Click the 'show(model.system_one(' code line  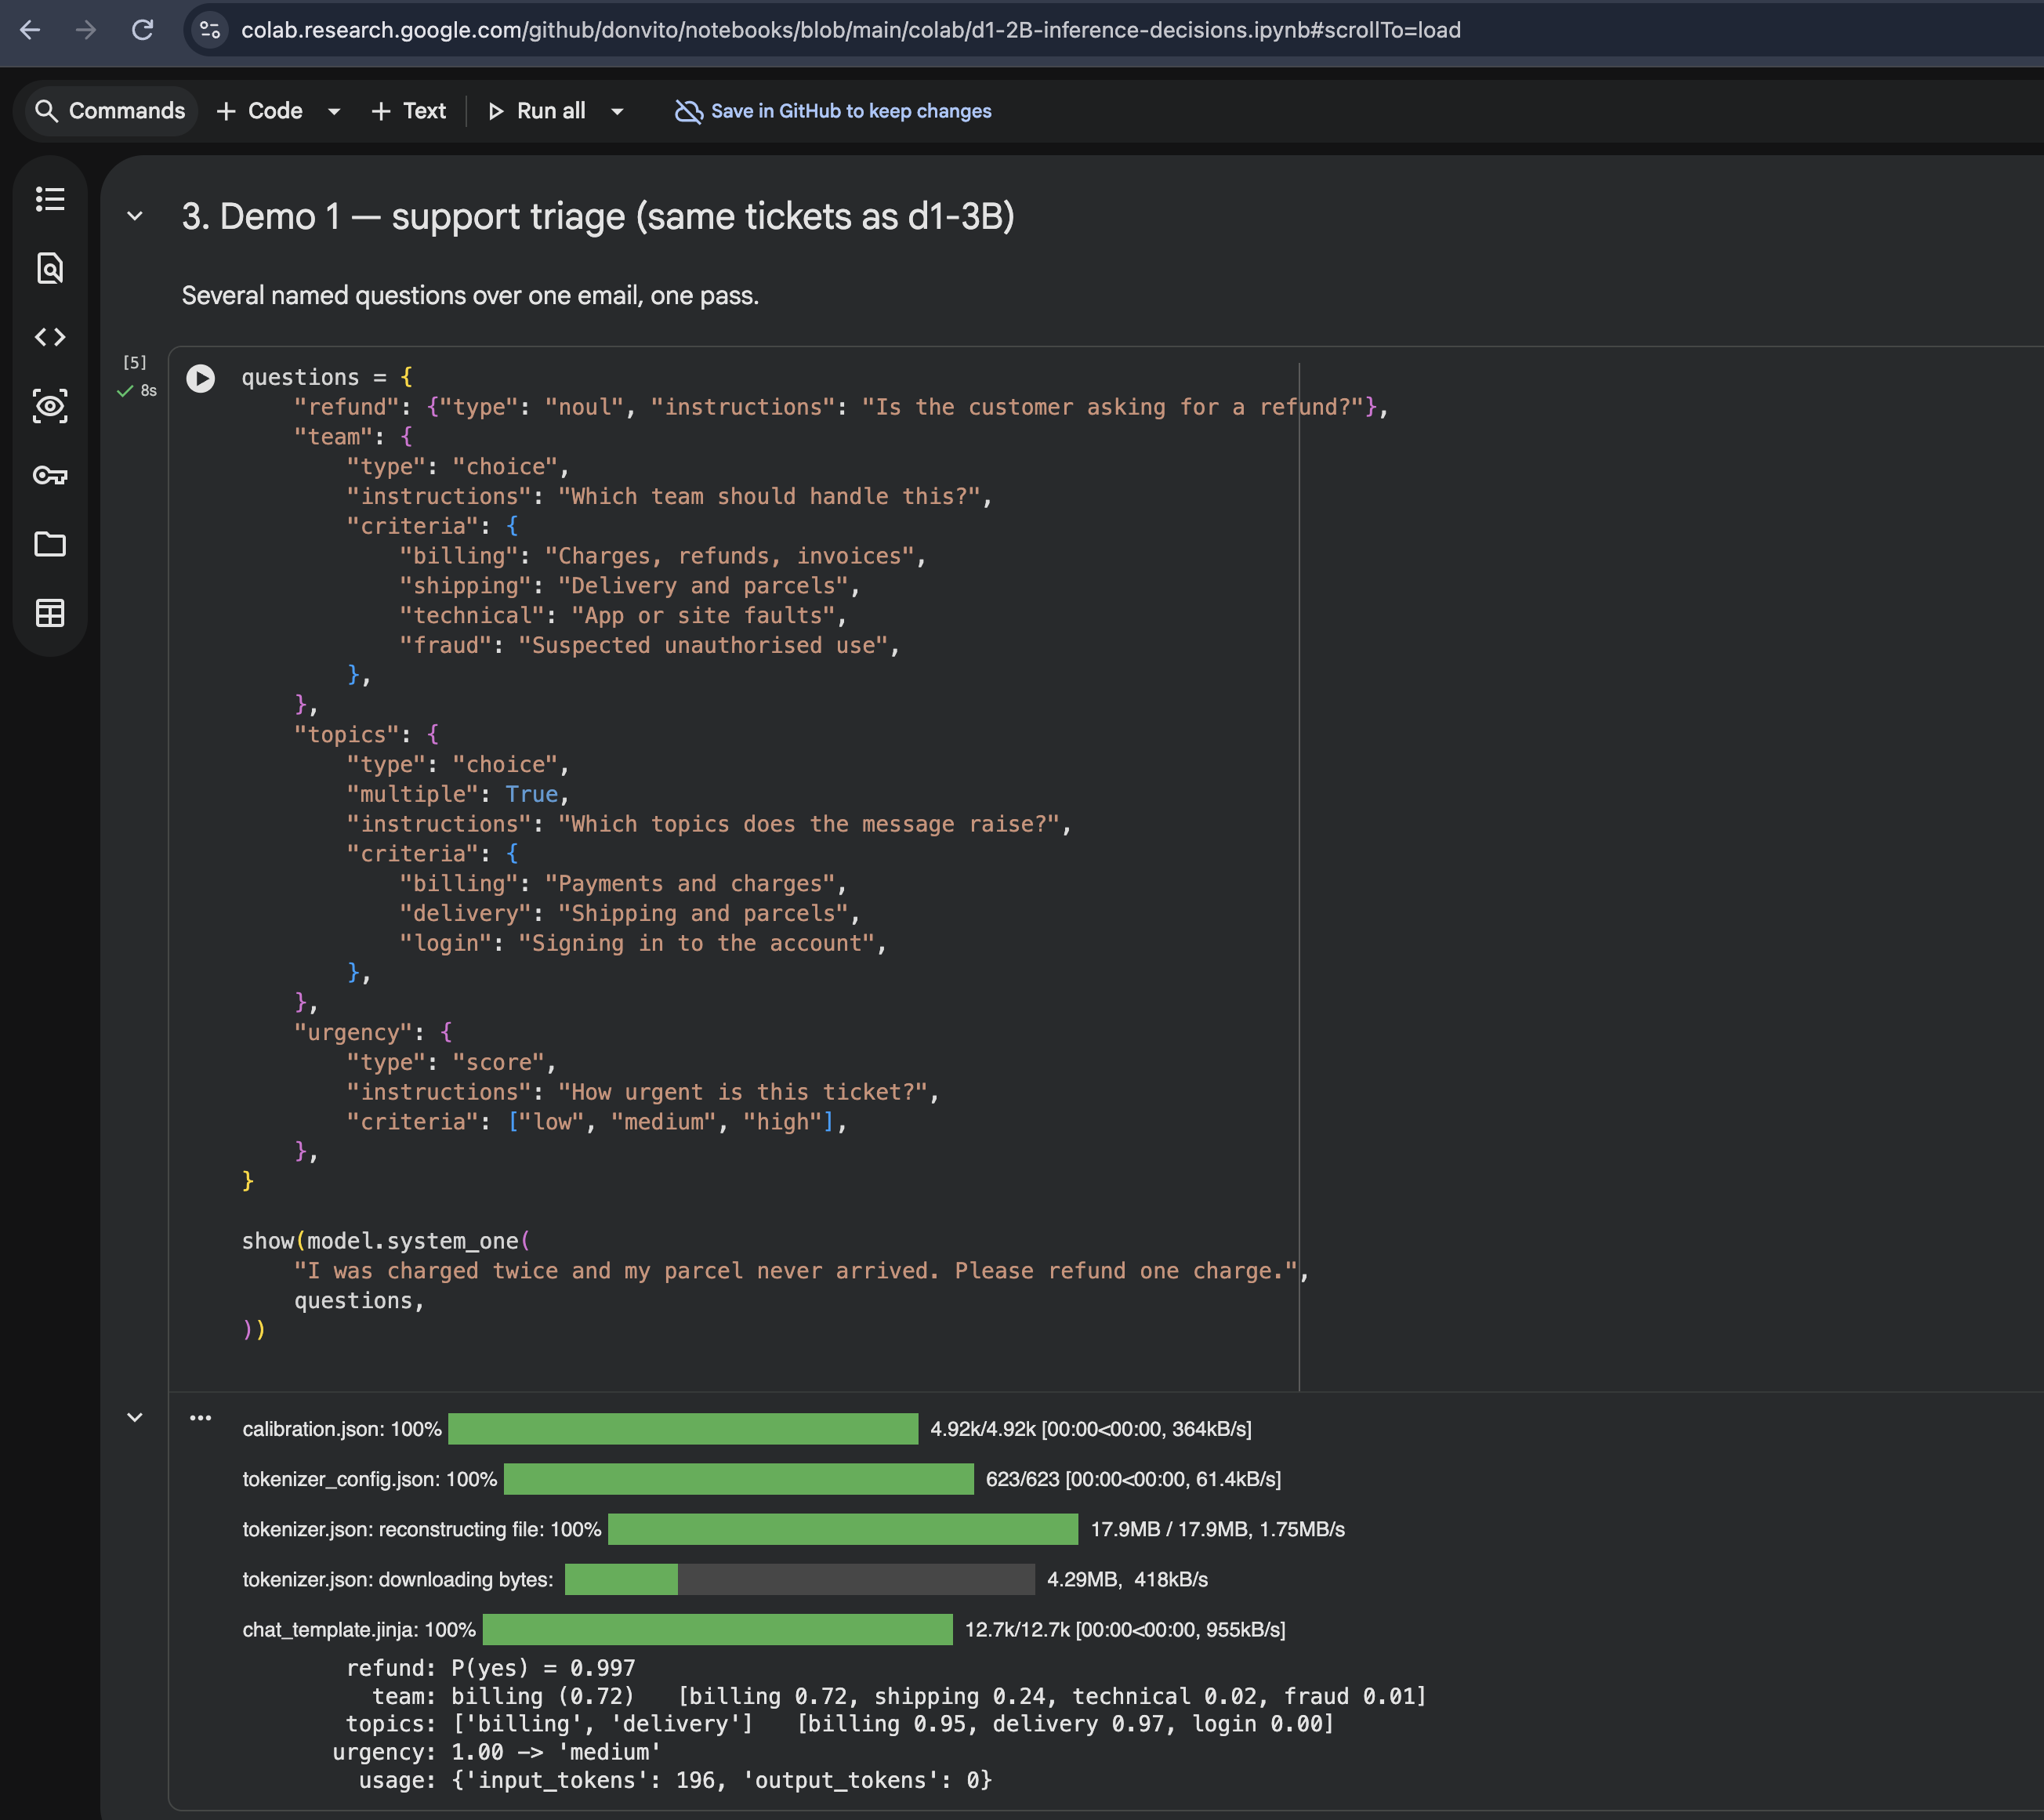386,1242
